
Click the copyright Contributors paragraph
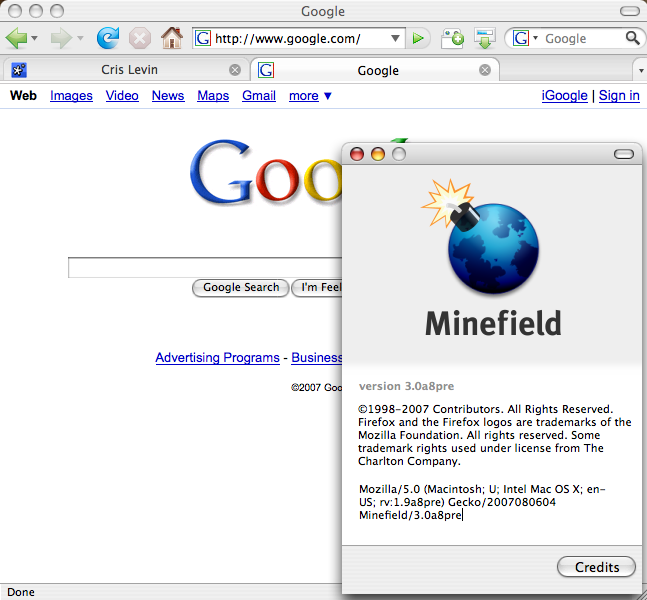[x=494, y=435]
